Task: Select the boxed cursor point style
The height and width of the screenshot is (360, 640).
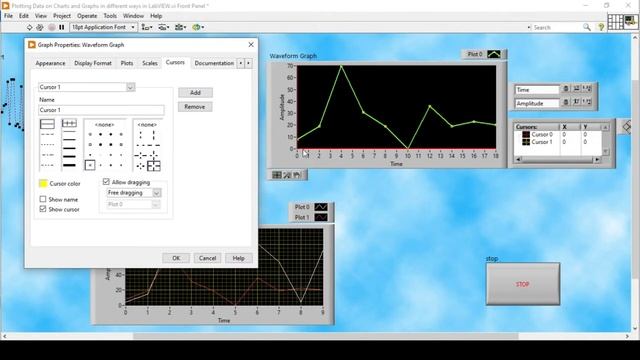Action: tap(90, 165)
